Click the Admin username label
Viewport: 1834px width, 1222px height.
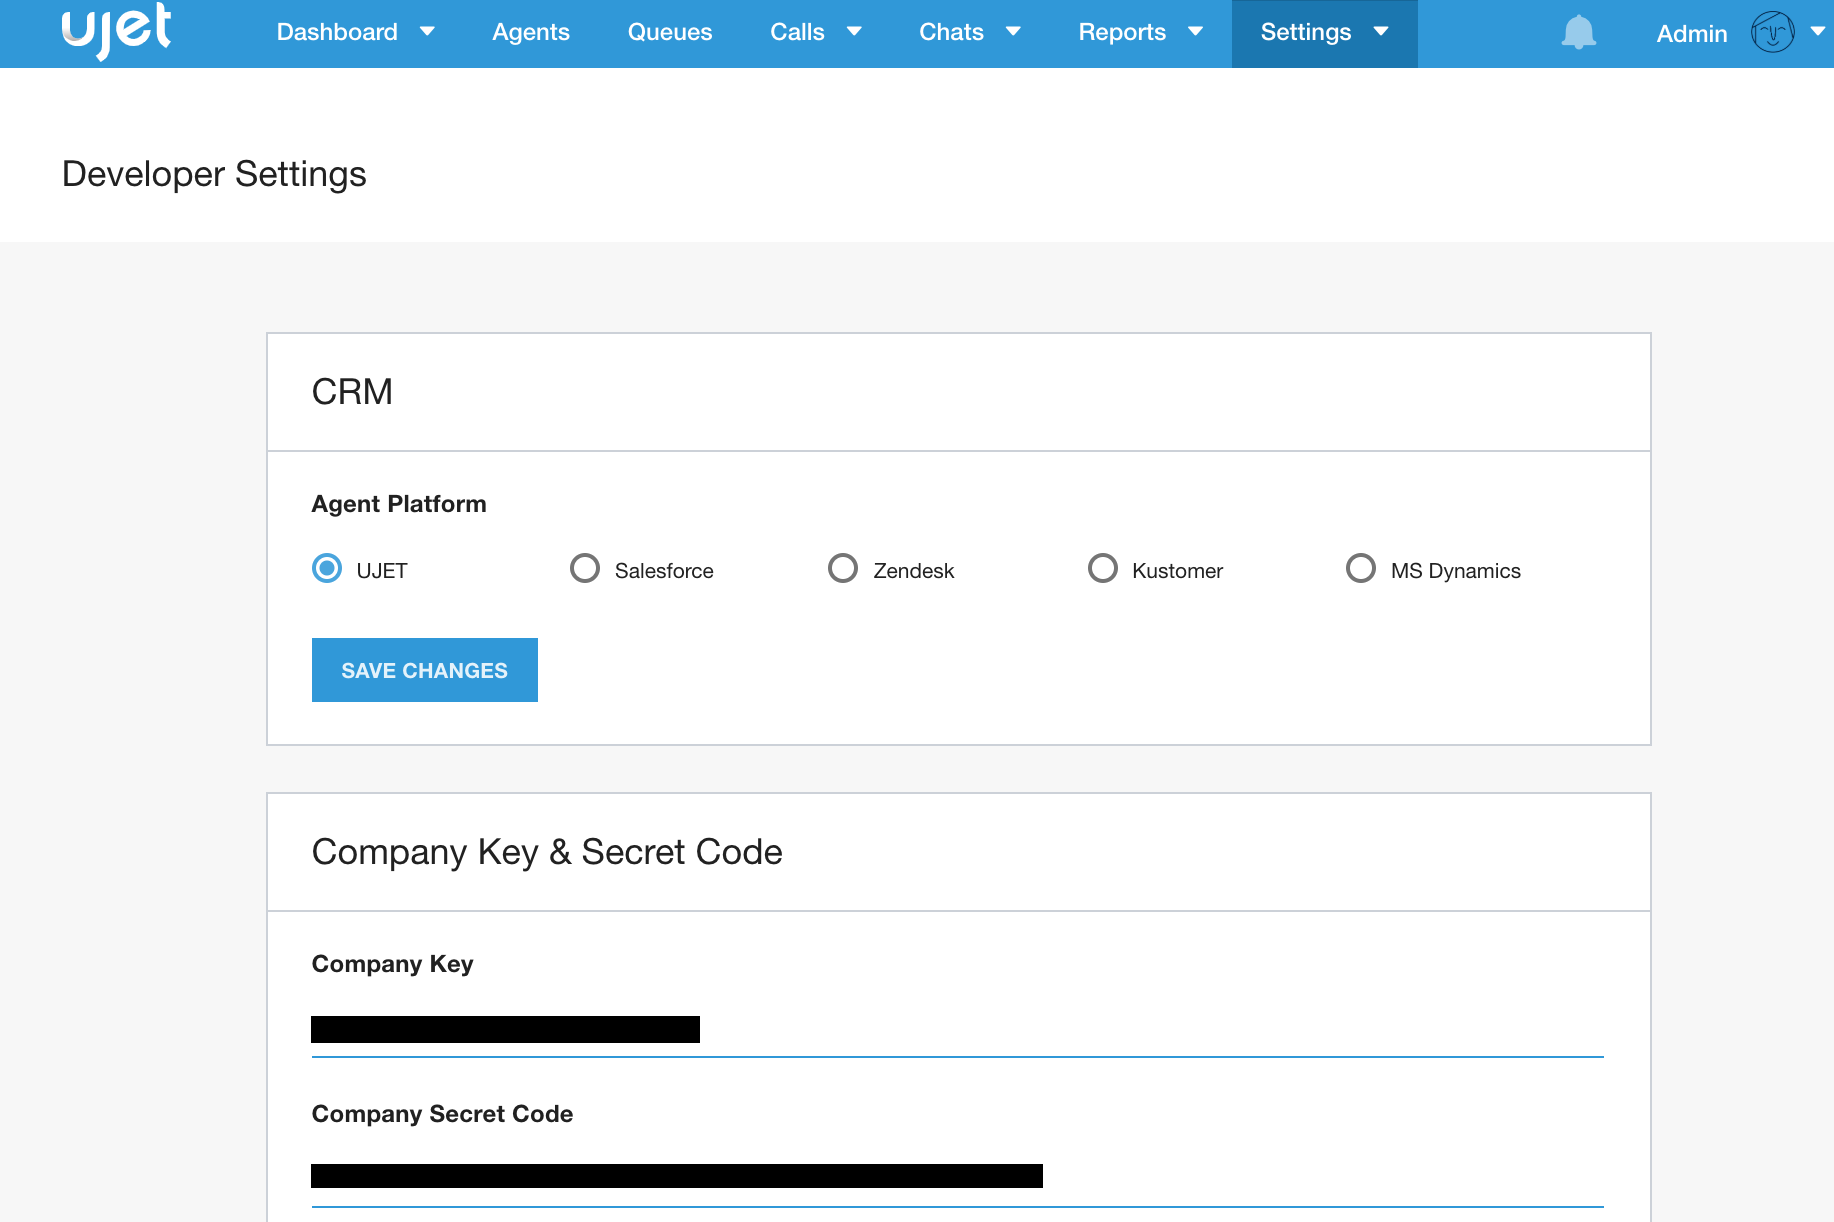pyautogui.click(x=1691, y=34)
